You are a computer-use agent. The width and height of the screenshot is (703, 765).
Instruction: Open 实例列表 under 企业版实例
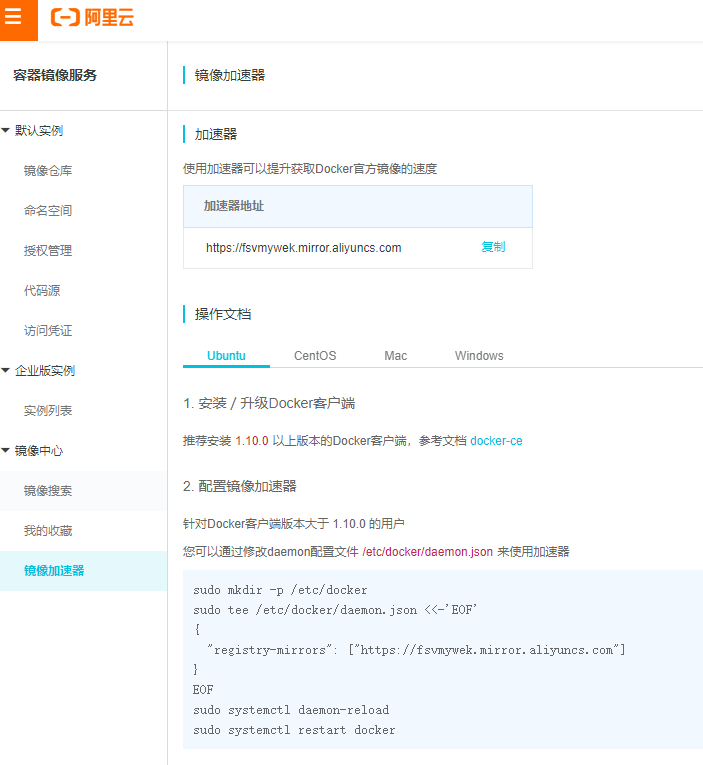48,411
